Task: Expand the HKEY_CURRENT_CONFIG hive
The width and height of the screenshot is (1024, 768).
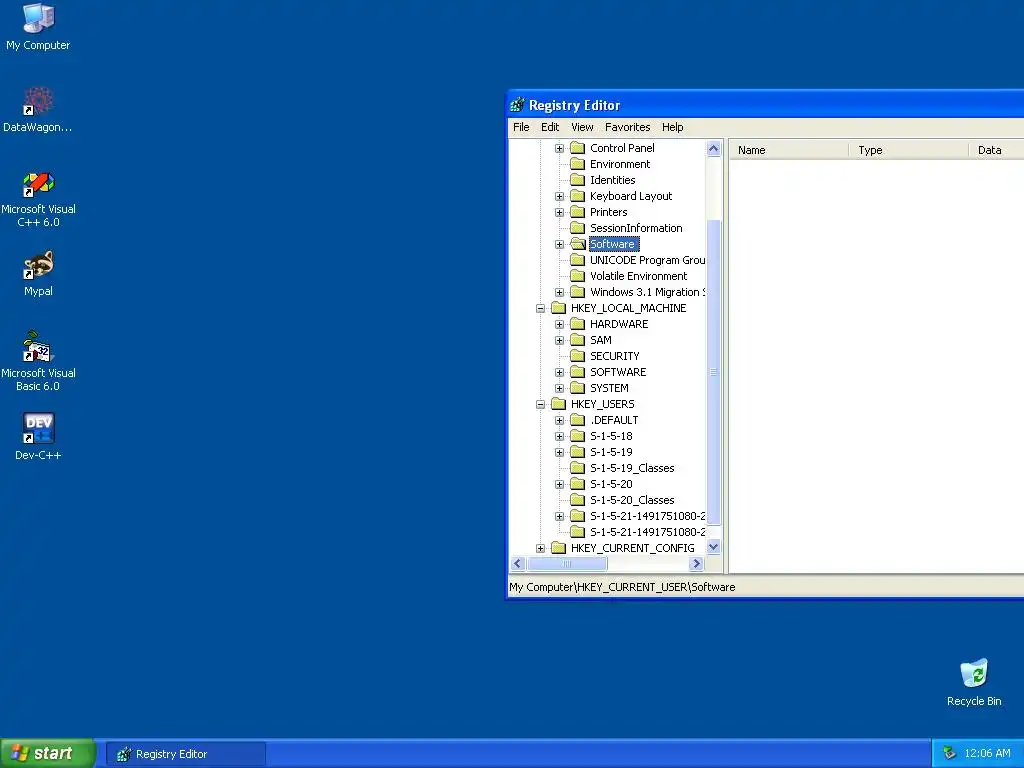Action: coord(541,549)
